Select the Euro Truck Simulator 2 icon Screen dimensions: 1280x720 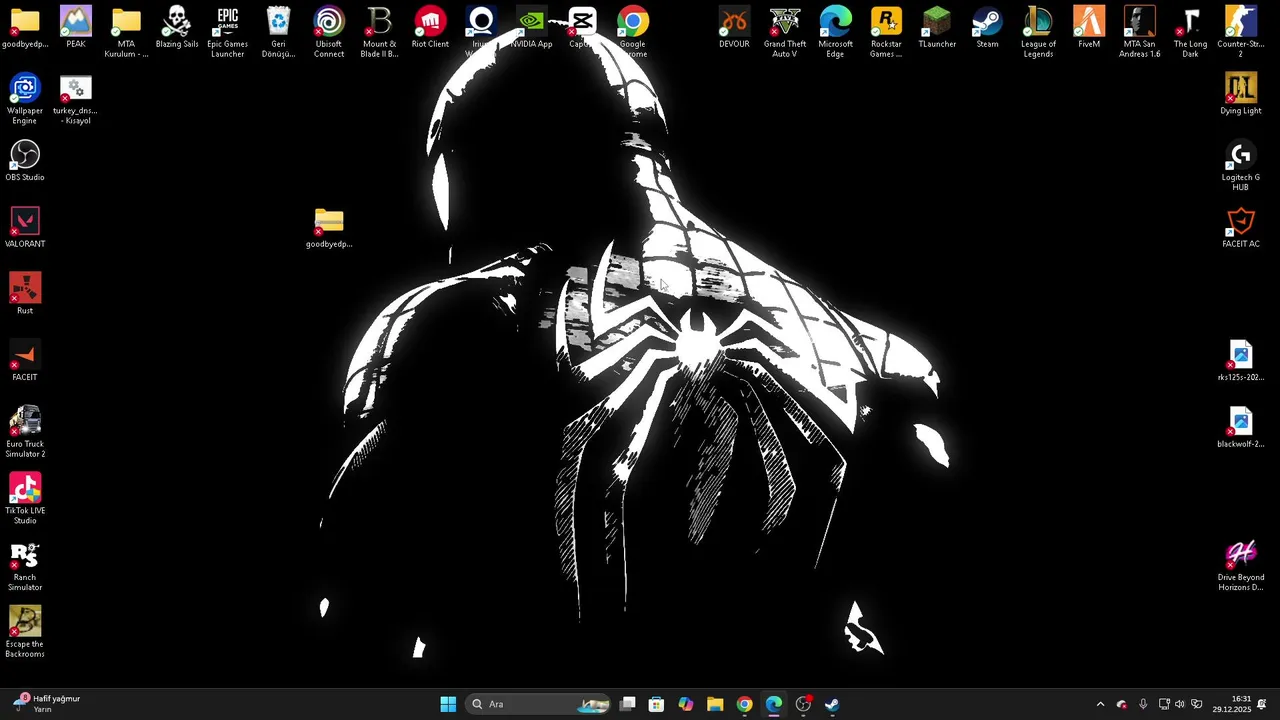pos(25,432)
